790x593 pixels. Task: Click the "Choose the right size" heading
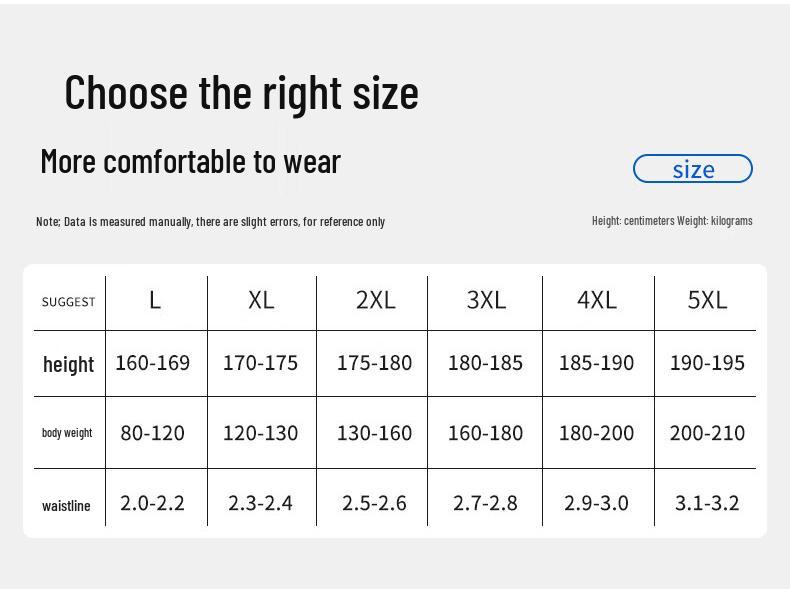(241, 92)
